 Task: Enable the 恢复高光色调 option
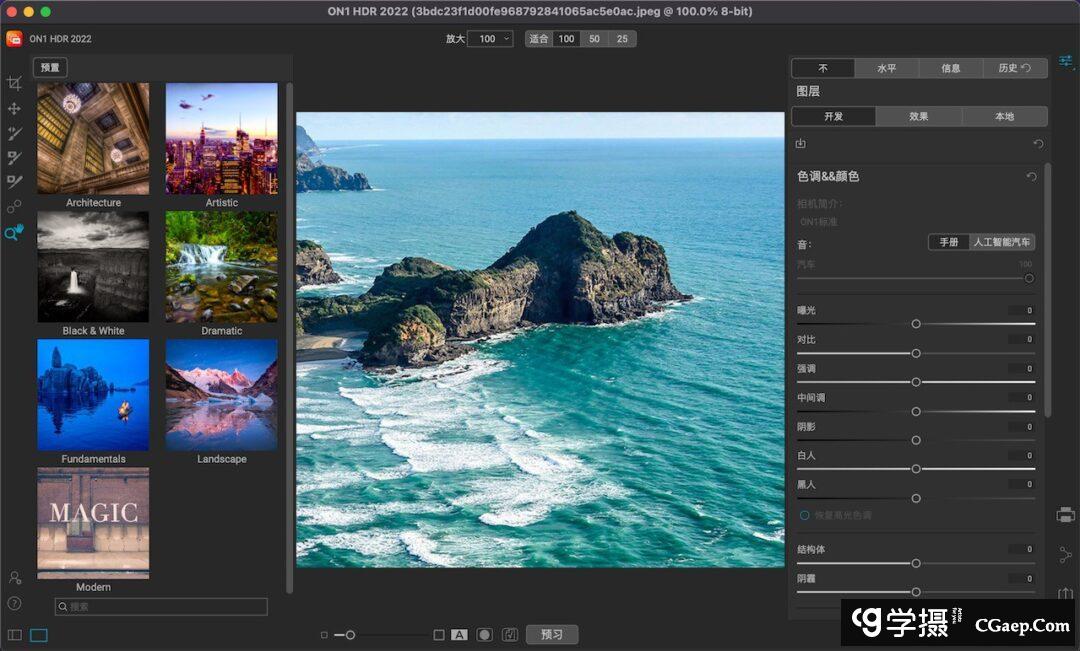804,515
